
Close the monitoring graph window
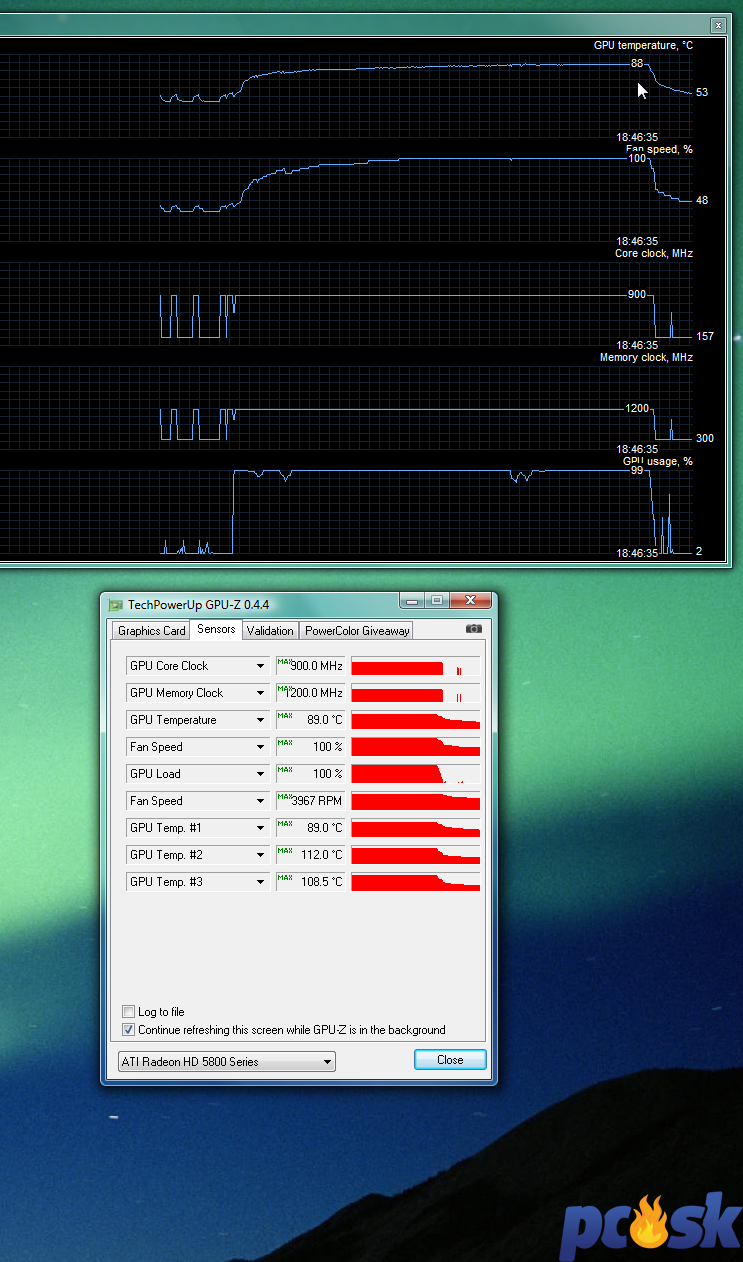point(718,25)
